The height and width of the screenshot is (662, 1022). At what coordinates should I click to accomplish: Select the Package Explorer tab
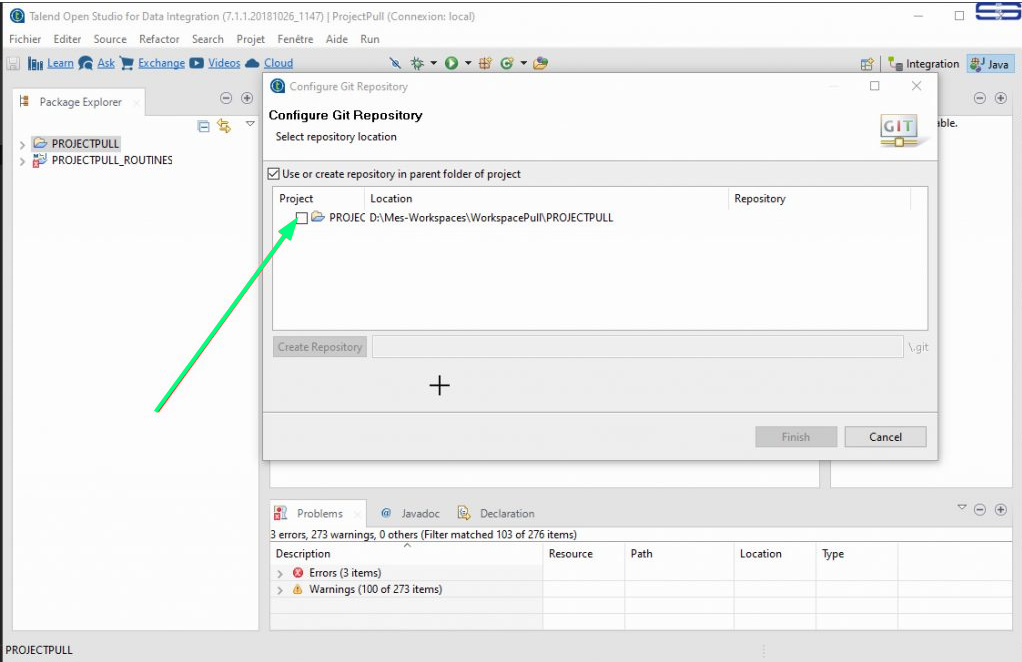coord(80,102)
